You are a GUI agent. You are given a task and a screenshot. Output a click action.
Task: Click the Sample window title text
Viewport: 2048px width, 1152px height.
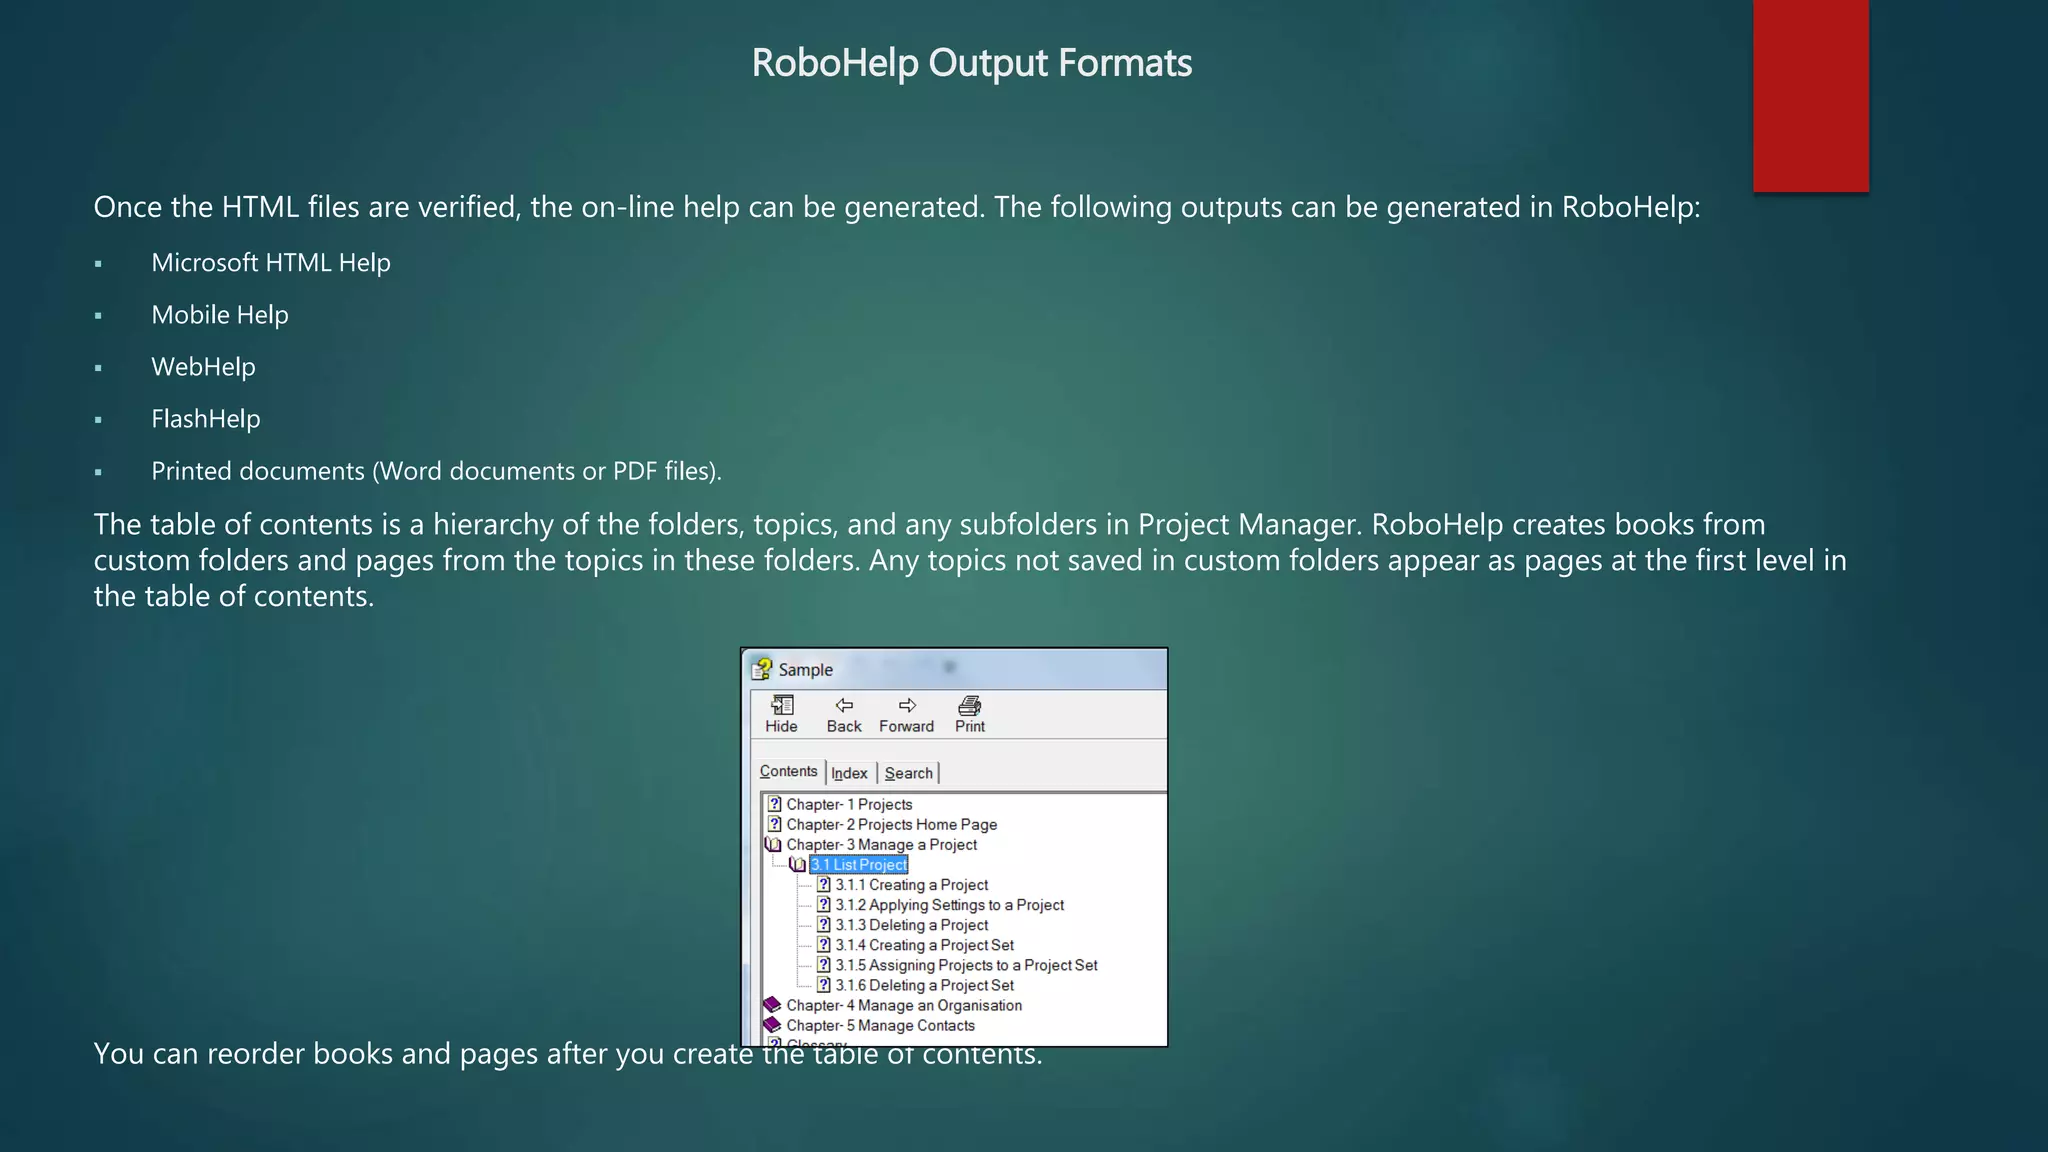(x=805, y=670)
